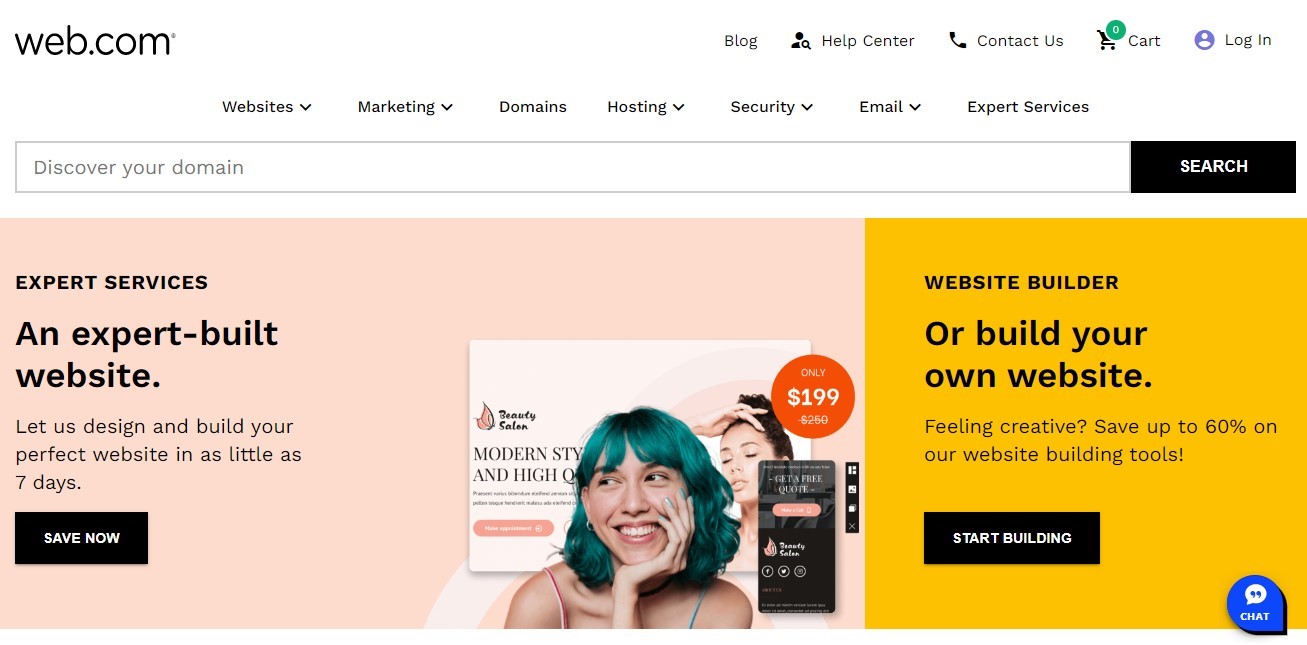Expand the Websites dropdown menu

coord(267,107)
